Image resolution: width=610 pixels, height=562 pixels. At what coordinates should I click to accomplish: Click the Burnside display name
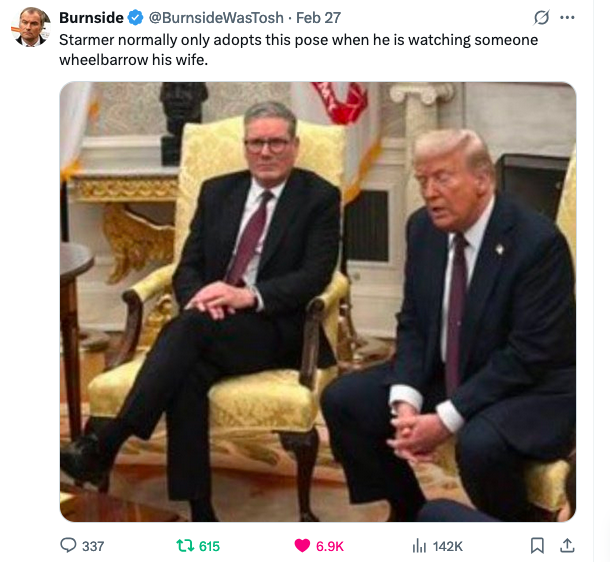coord(91,18)
